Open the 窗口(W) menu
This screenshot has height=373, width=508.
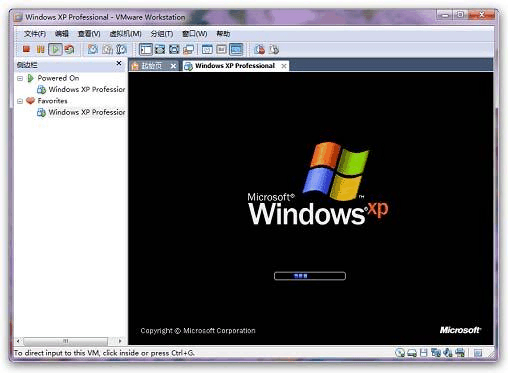pos(194,34)
